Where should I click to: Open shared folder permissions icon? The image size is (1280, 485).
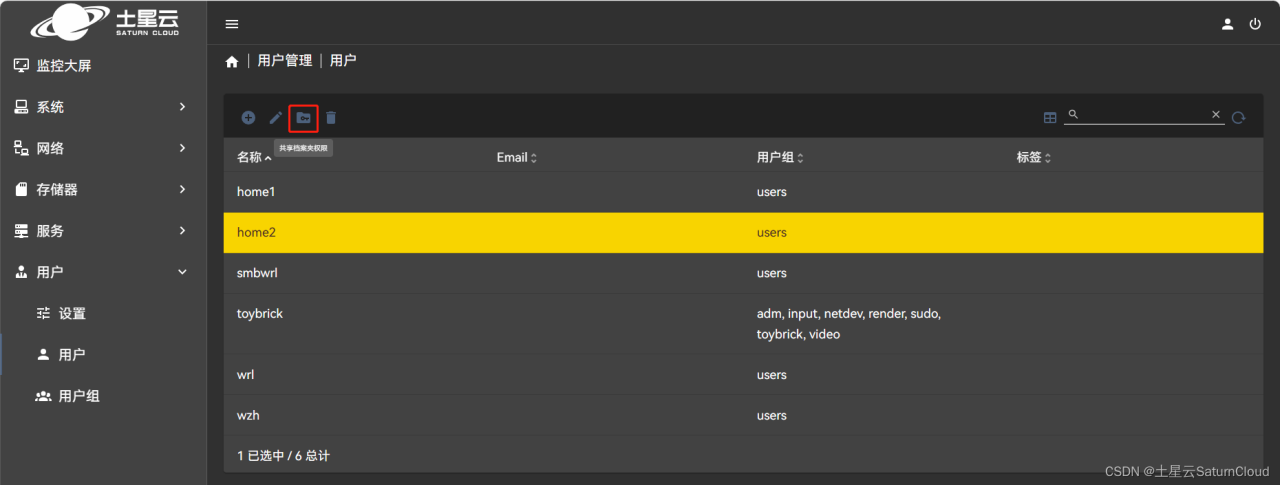coord(303,118)
